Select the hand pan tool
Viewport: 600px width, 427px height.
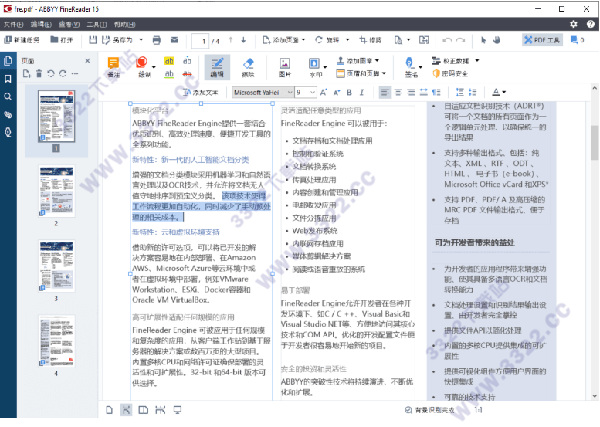pyautogui.click(x=497, y=40)
